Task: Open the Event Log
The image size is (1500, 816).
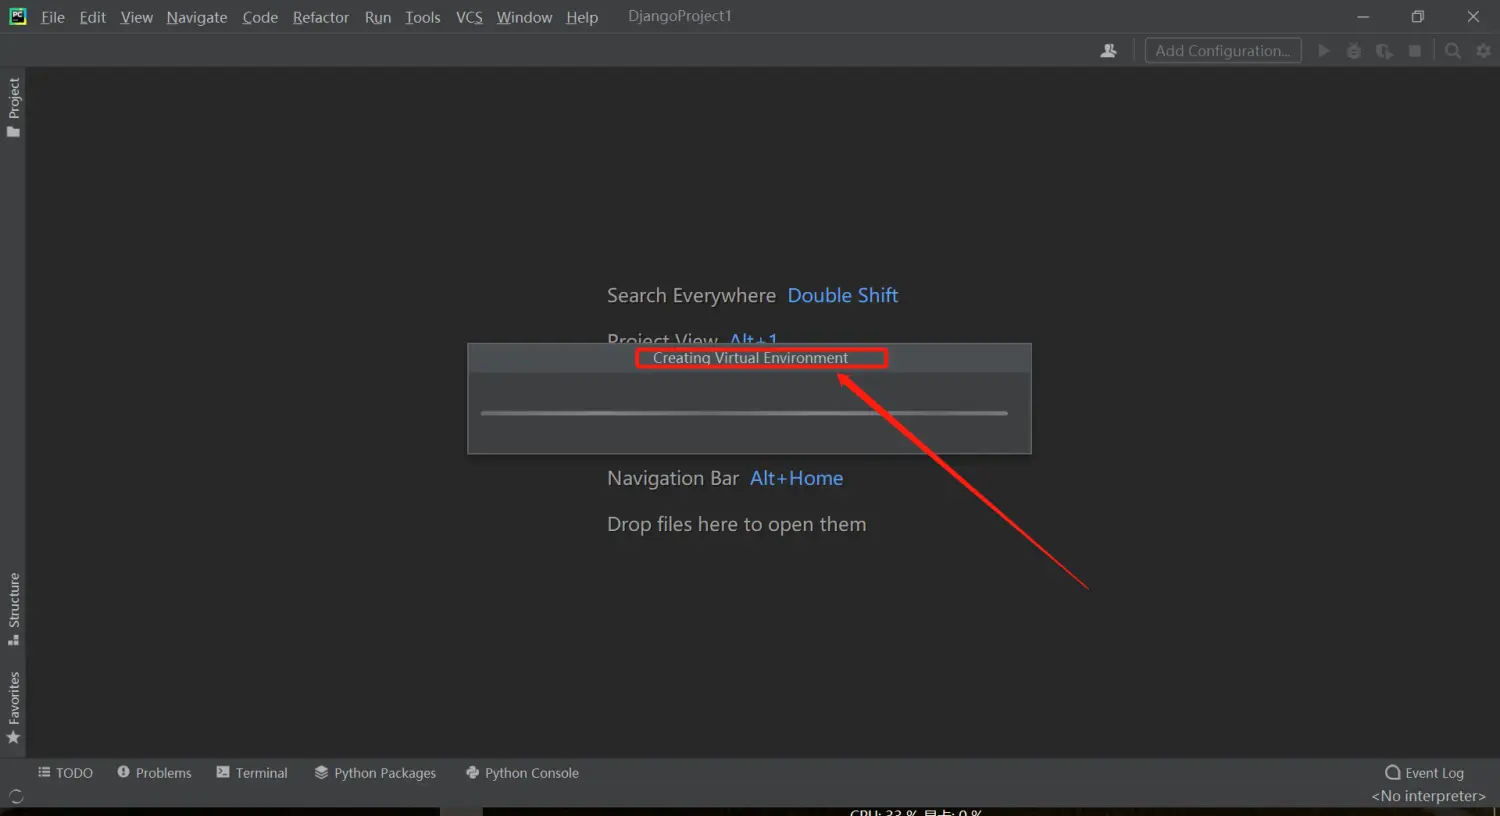Action: click(x=1424, y=773)
